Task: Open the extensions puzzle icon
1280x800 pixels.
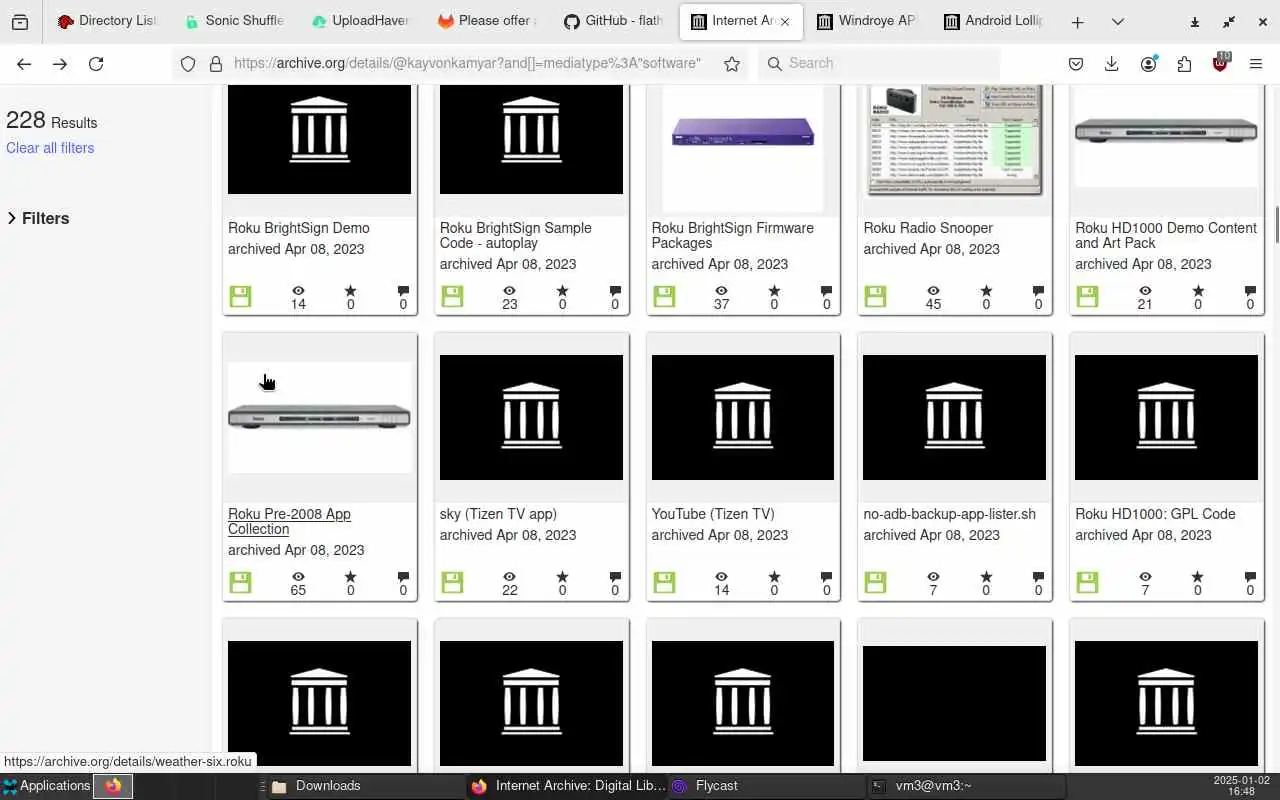Action: 1184,63
